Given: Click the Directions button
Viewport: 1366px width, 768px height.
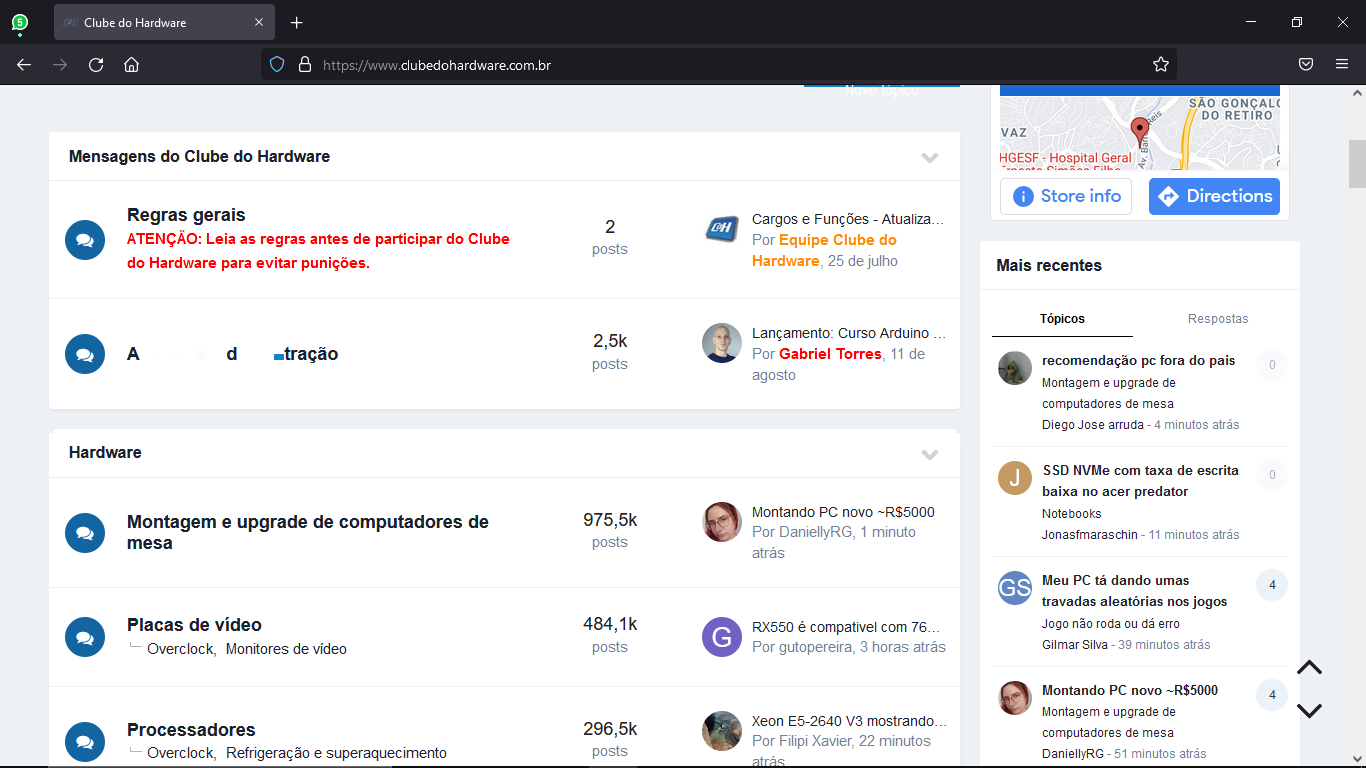Looking at the screenshot, I should [1214, 196].
